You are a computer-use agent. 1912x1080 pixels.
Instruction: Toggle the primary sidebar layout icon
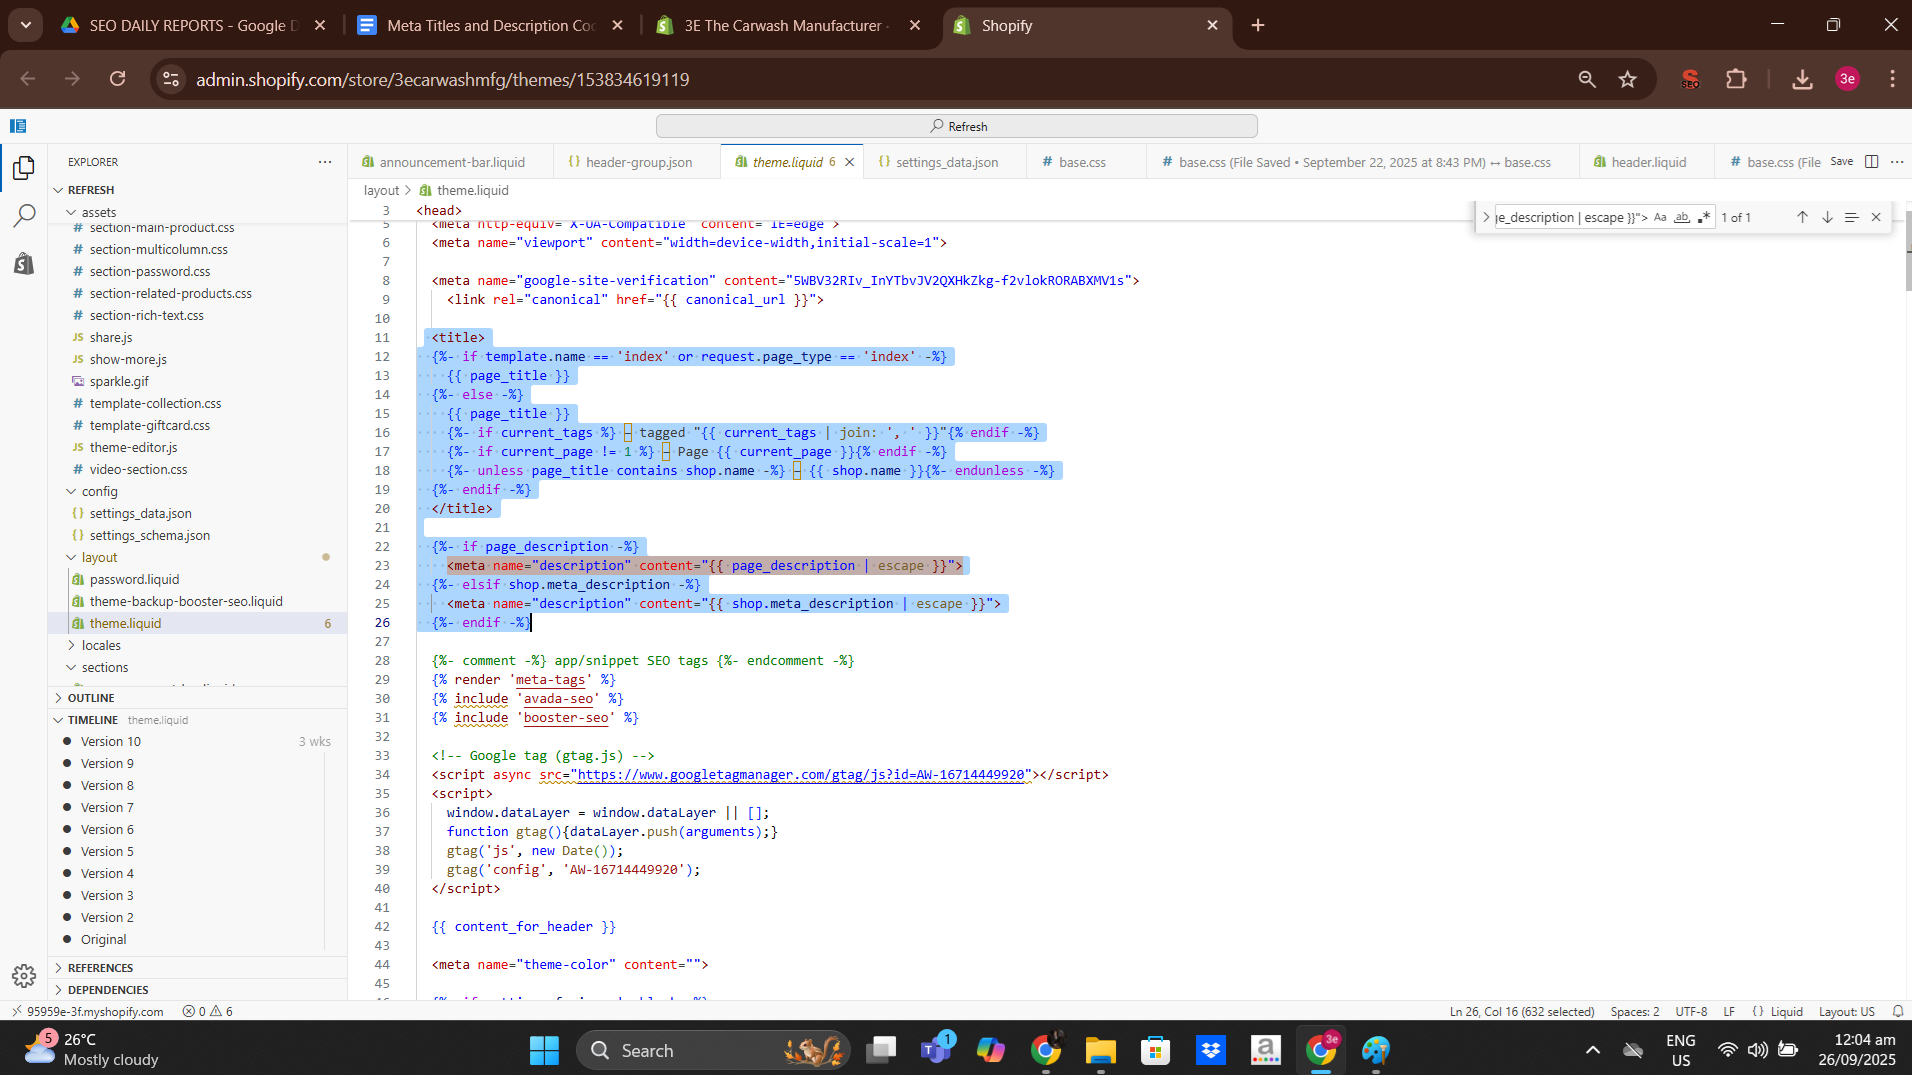click(x=18, y=126)
